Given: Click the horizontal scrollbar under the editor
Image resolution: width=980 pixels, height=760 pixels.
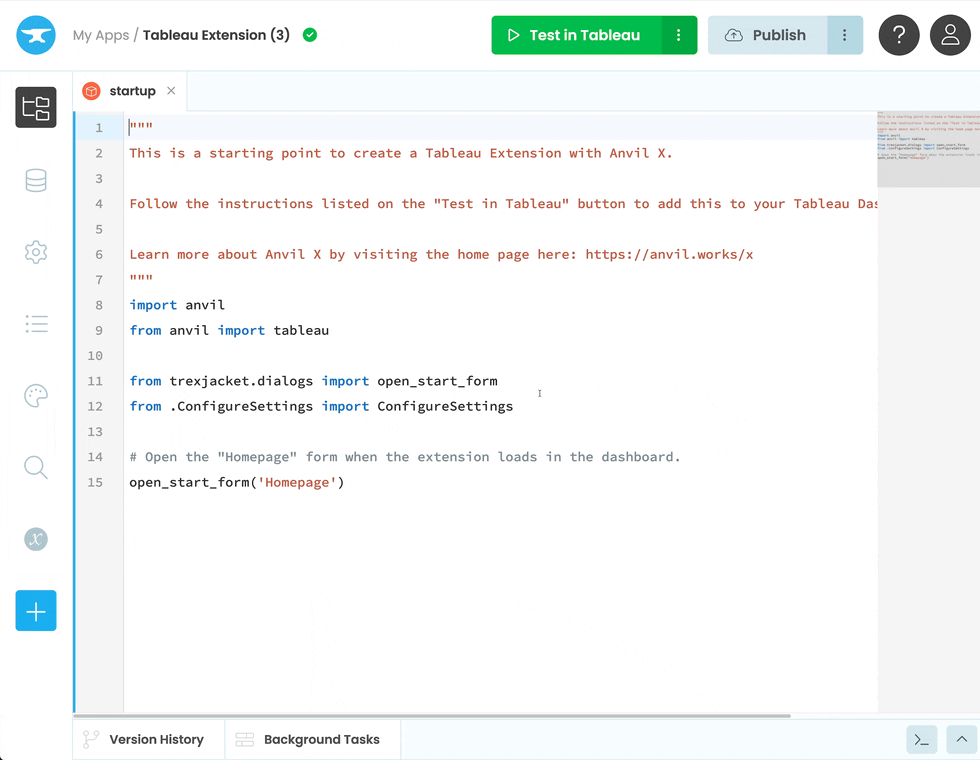Looking at the screenshot, I should [432, 716].
